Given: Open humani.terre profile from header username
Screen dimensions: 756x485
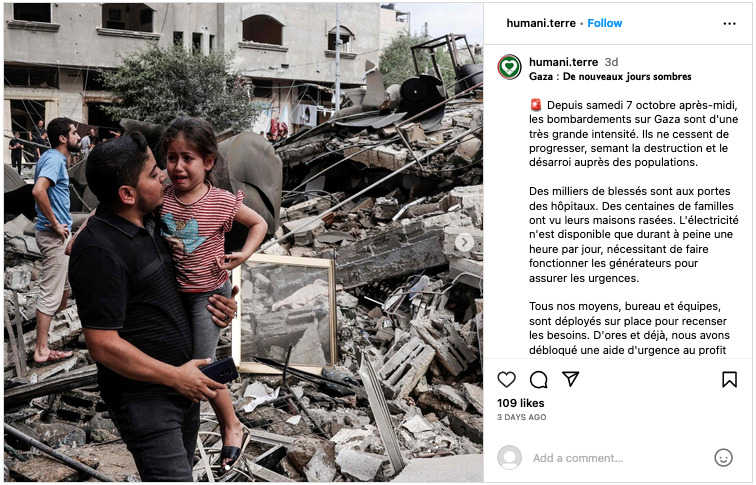Looking at the screenshot, I should (x=541, y=23).
